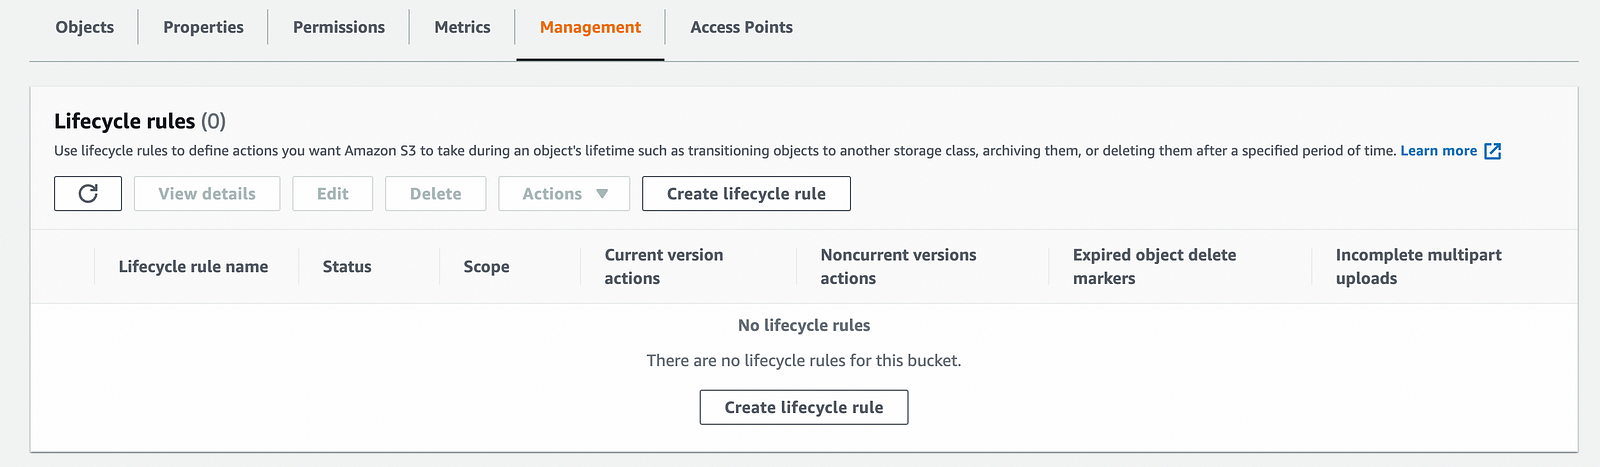
Task: Click the refresh lifecycle rules icon button
Action: (x=88, y=194)
